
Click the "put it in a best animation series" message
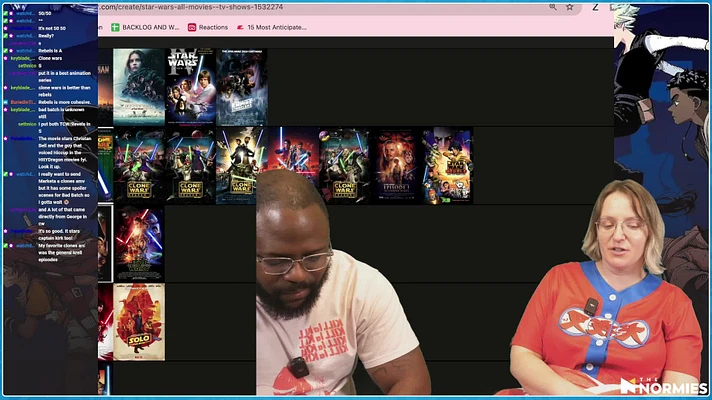[64, 76]
